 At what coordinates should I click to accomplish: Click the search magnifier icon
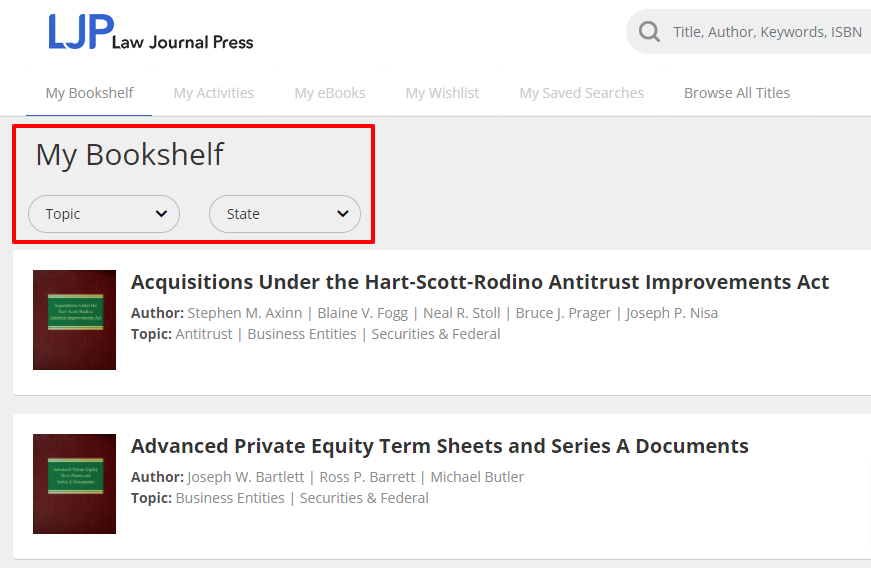click(x=649, y=32)
